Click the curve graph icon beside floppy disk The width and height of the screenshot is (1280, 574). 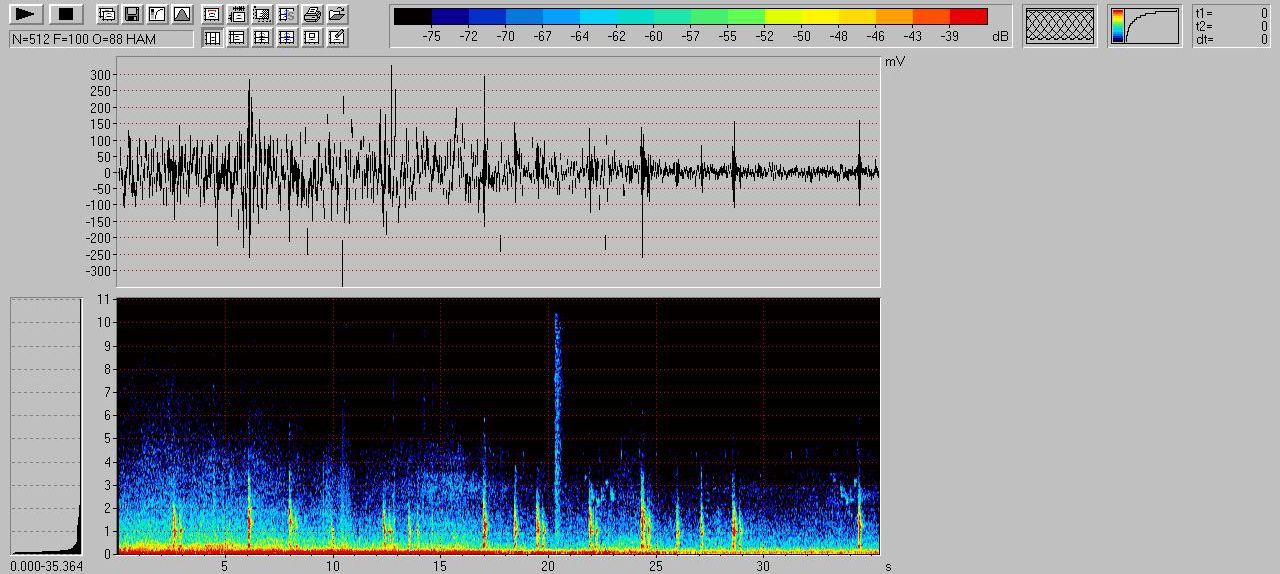tap(156, 14)
